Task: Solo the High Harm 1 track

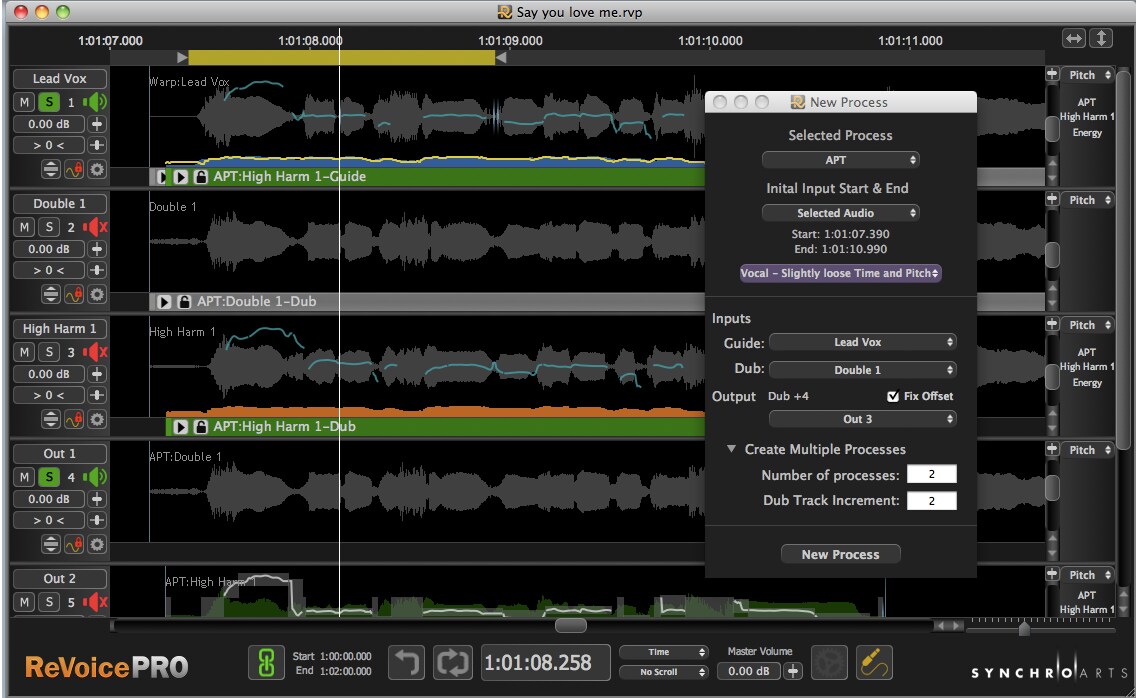Action: click(x=49, y=352)
